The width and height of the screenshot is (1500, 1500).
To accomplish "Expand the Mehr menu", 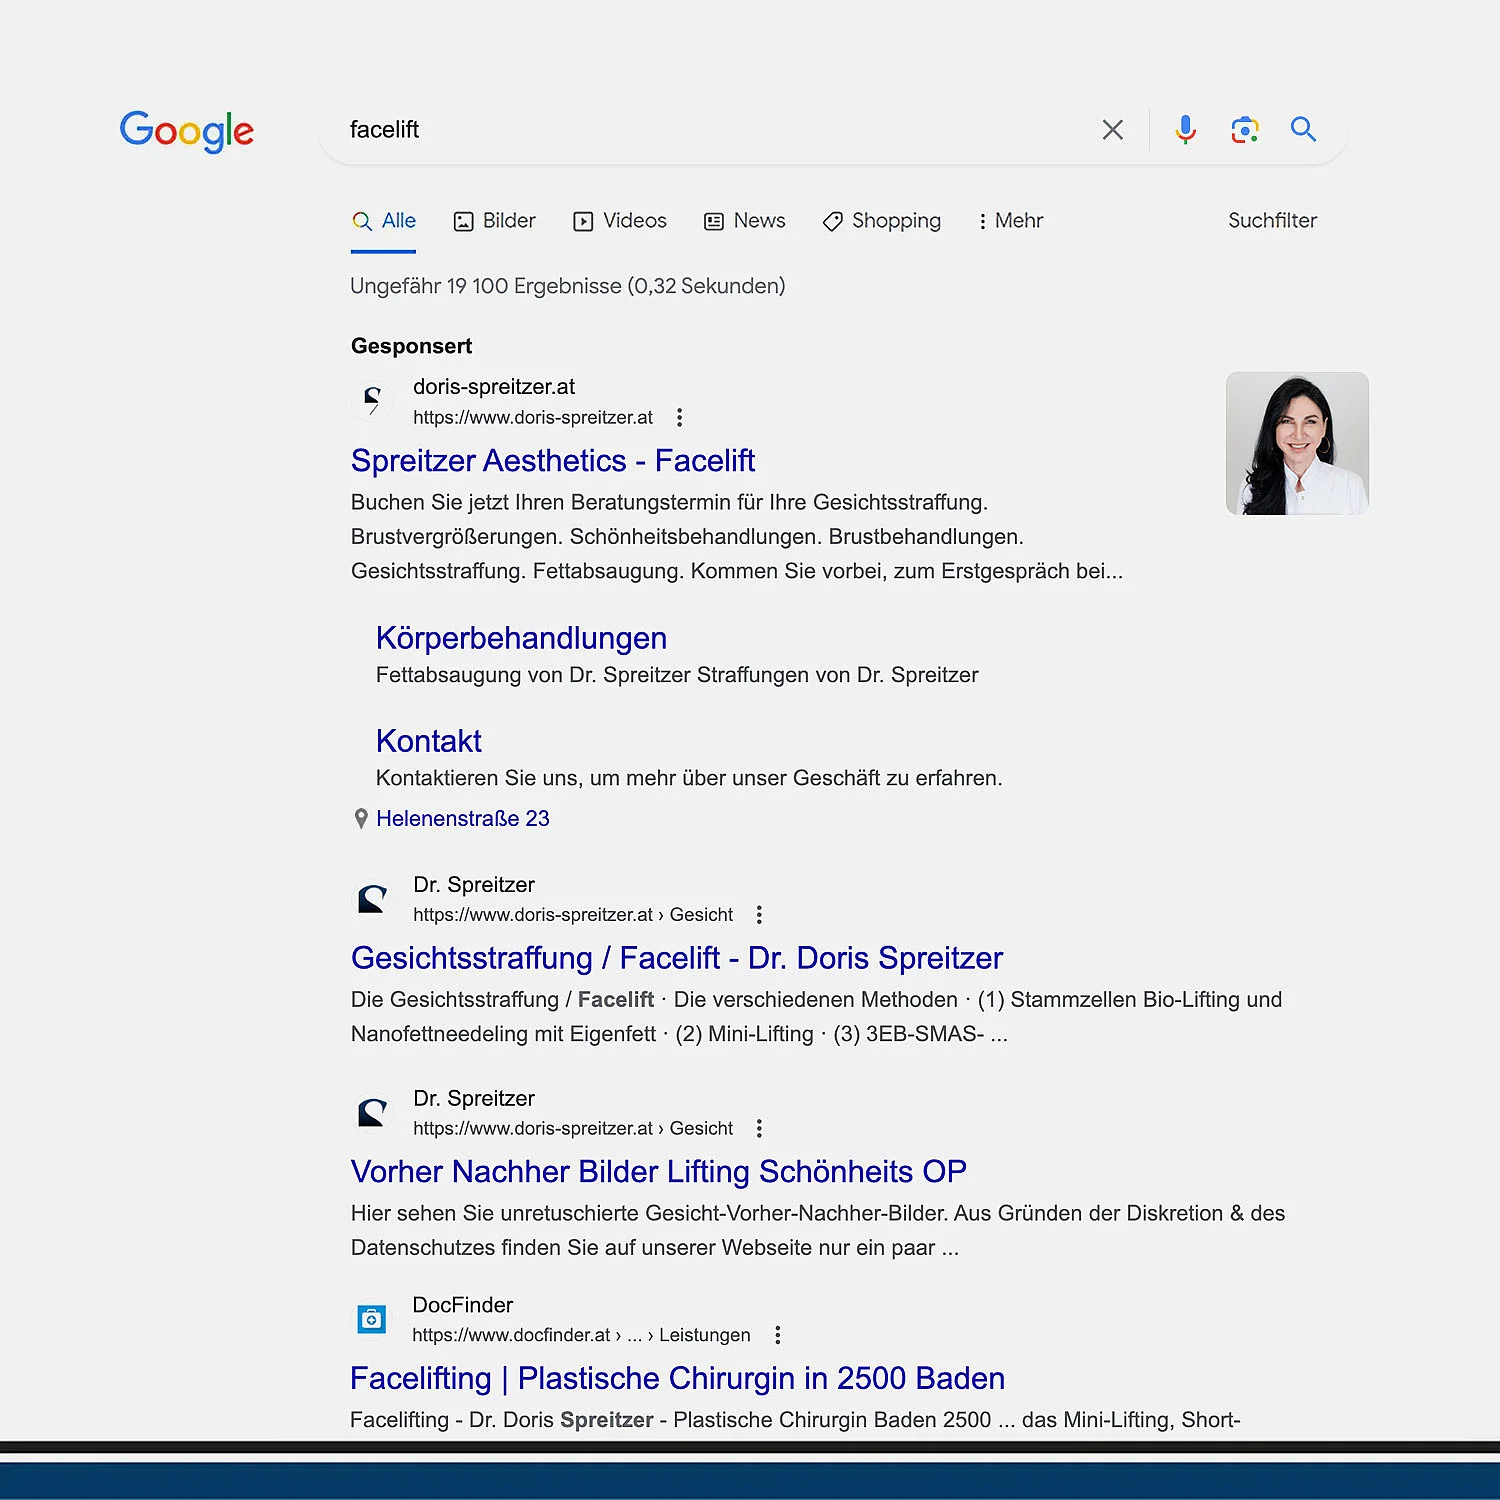I will coord(1010,220).
